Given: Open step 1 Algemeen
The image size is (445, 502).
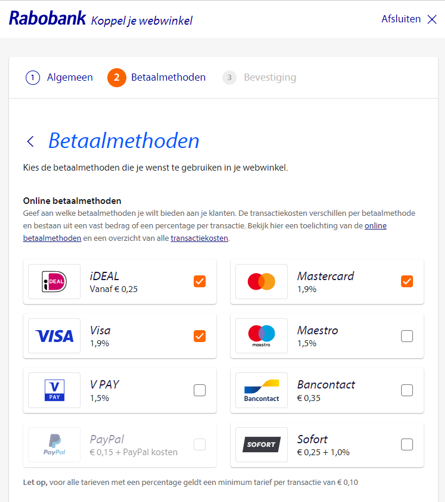Looking at the screenshot, I should pyautogui.click(x=59, y=77).
